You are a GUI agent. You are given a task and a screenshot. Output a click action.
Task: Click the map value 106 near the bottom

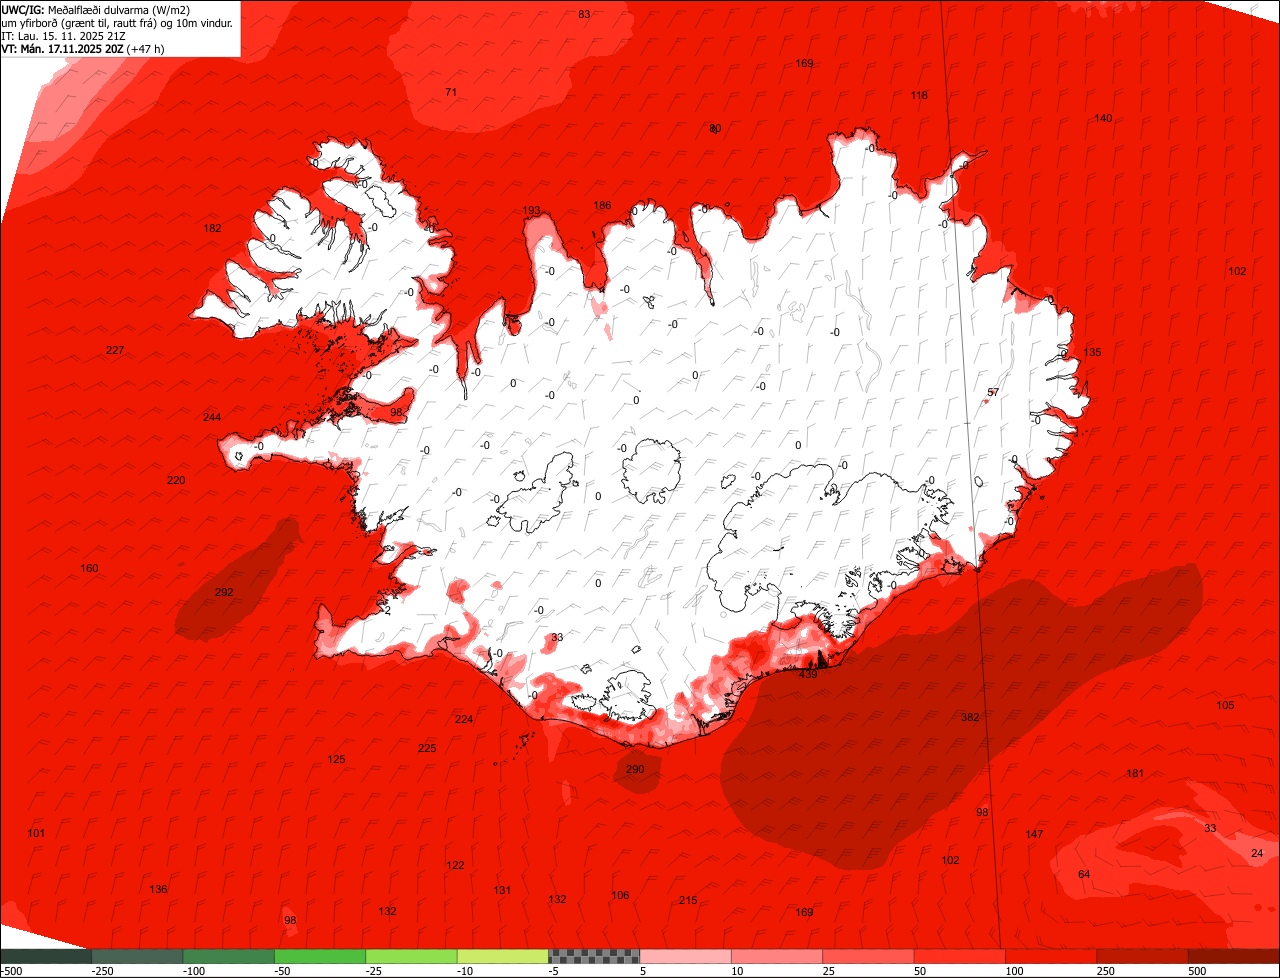620,896
